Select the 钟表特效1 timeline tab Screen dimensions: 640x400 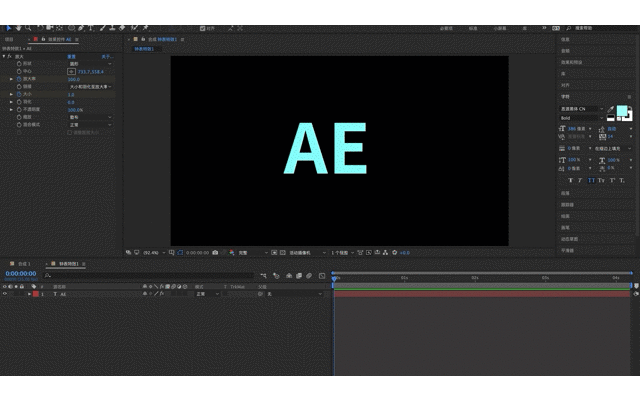point(69,264)
